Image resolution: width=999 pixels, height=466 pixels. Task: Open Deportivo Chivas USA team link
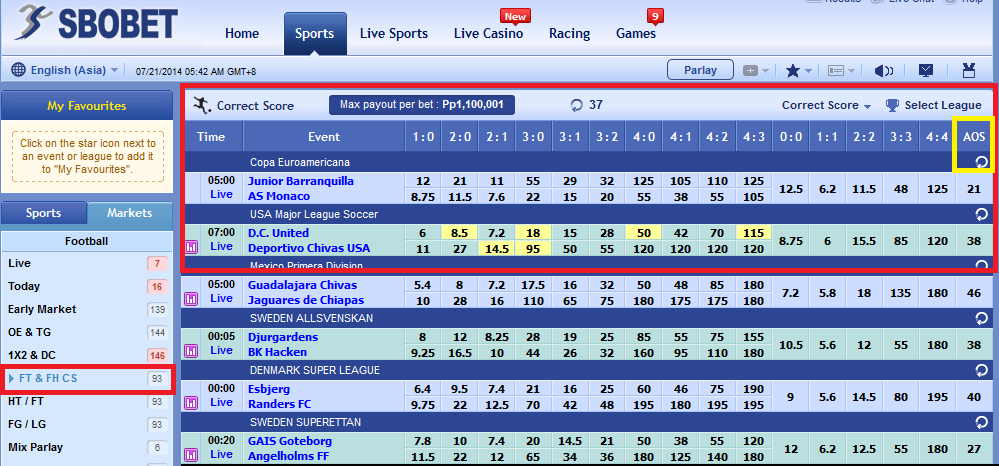point(308,248)
